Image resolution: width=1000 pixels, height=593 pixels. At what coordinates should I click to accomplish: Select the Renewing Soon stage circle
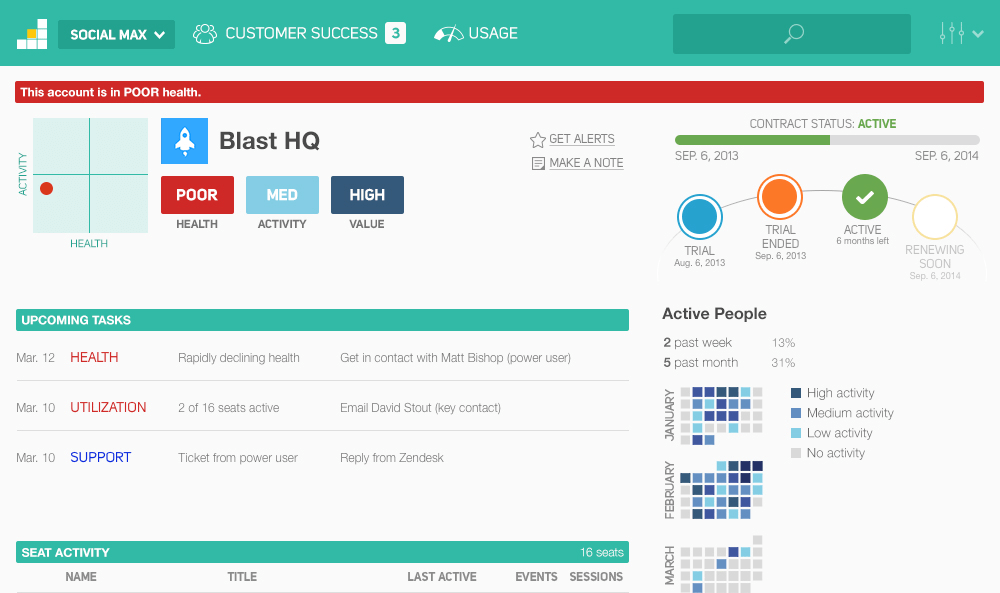934,217
